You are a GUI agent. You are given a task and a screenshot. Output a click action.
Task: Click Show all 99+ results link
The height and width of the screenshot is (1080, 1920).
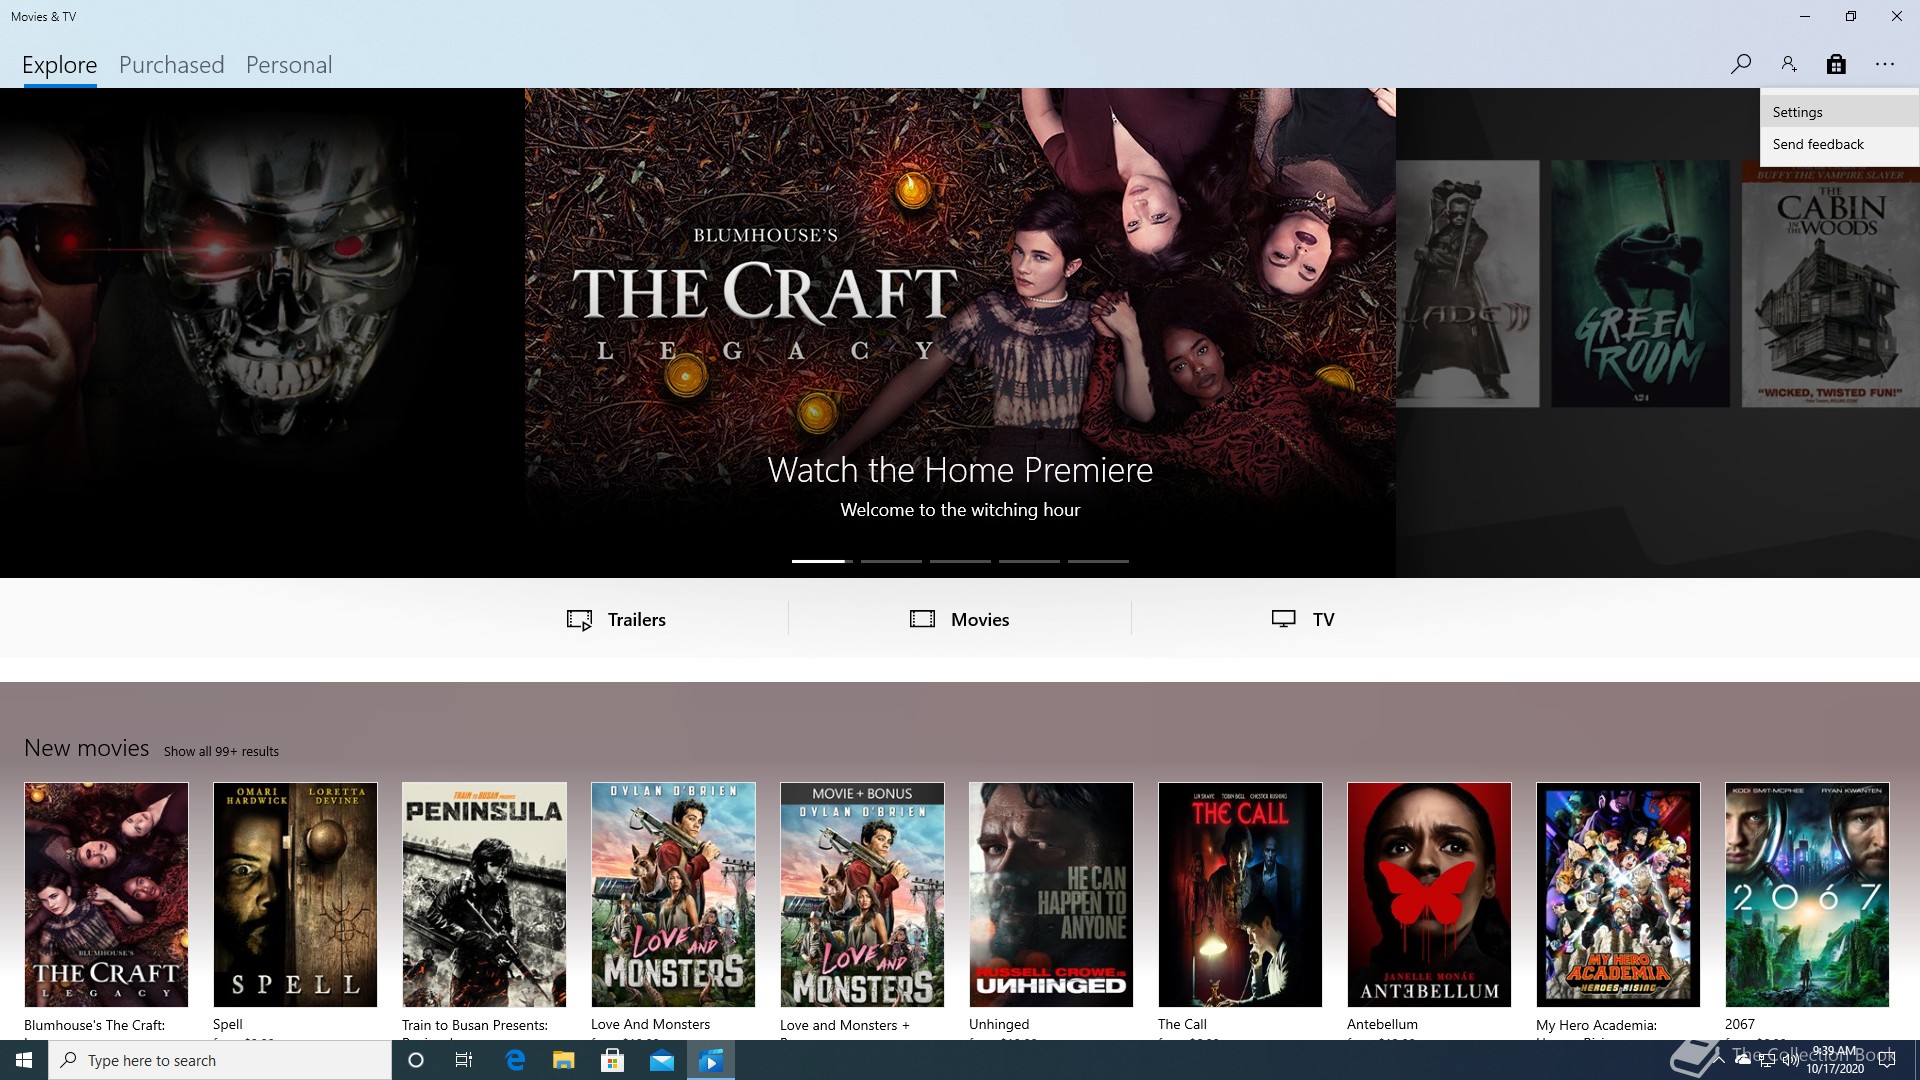click(x=221, y=751)
